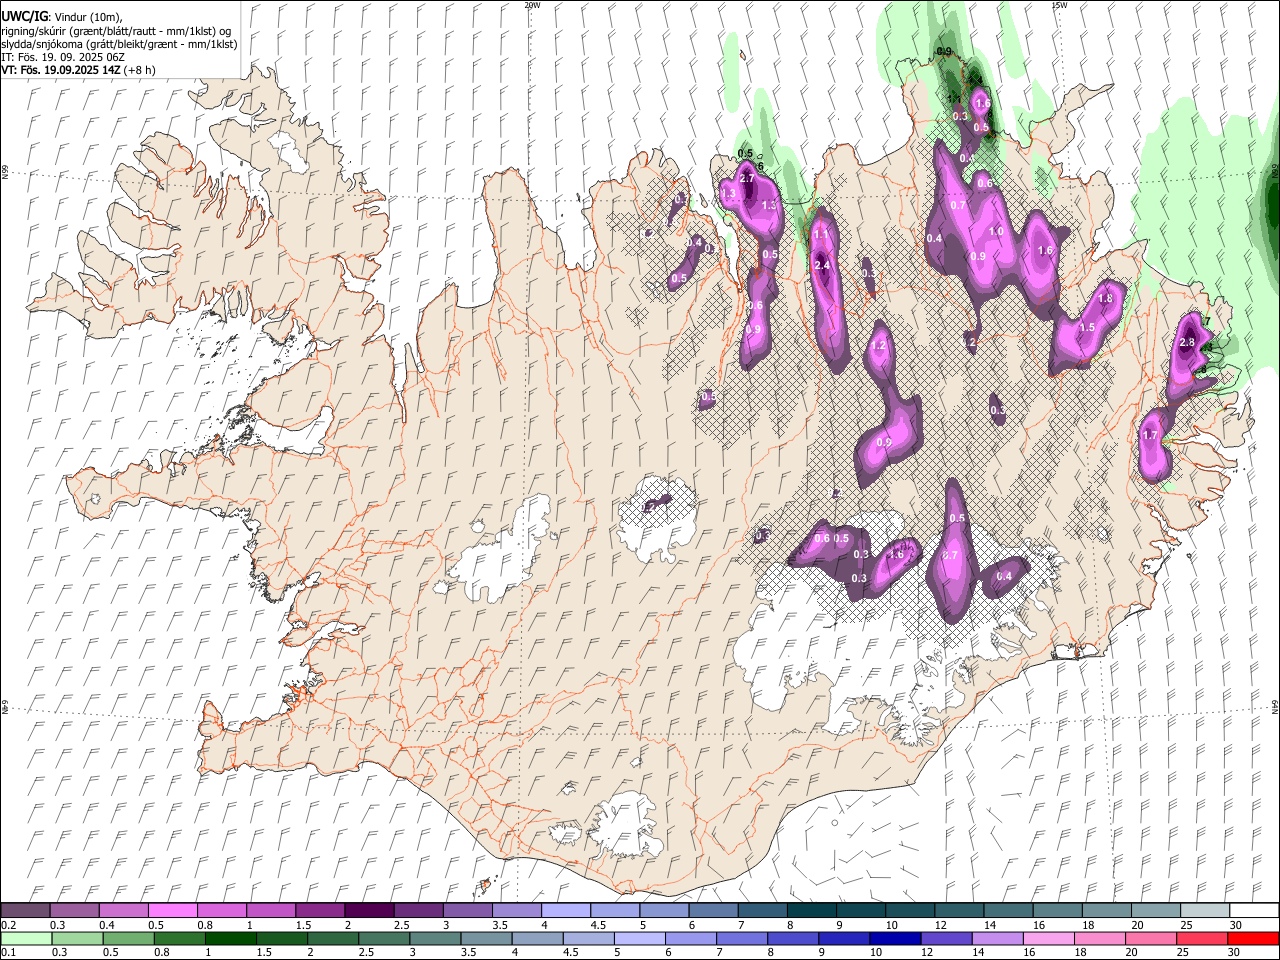This screenshot has height=960, width=1280.
Task: Click the 6–7 slate-blue snow legend swatch
Action: pos(714,910)
